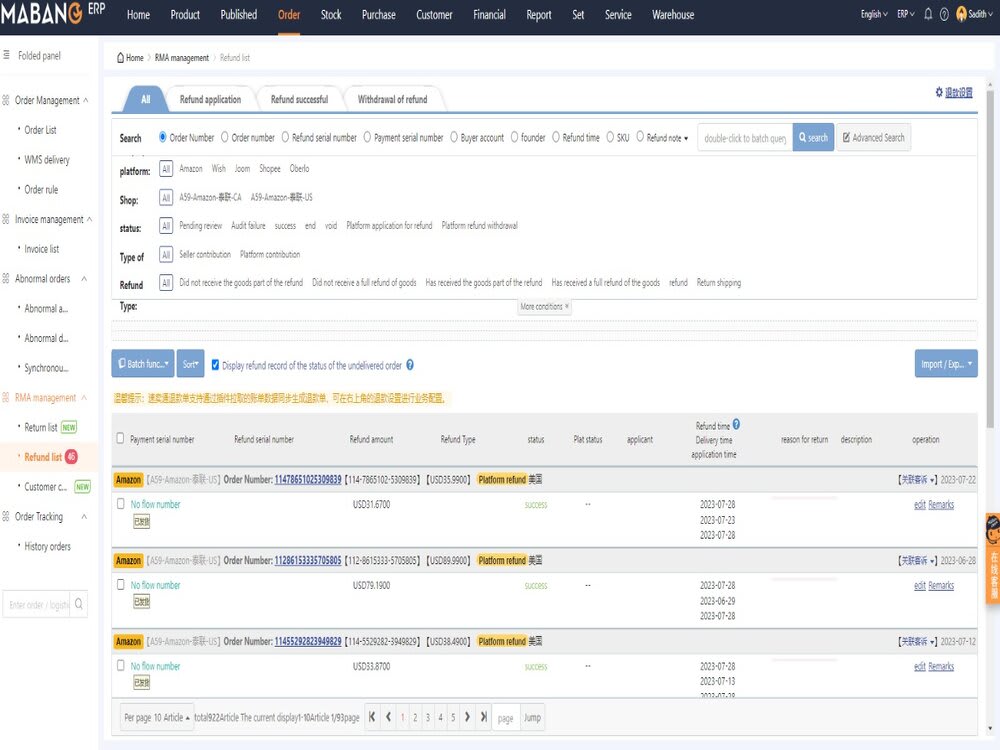The height and width of the screenshot is (750, 1000).
Task: Click edit link for USD79.1900 refund row
Action: 920,585
